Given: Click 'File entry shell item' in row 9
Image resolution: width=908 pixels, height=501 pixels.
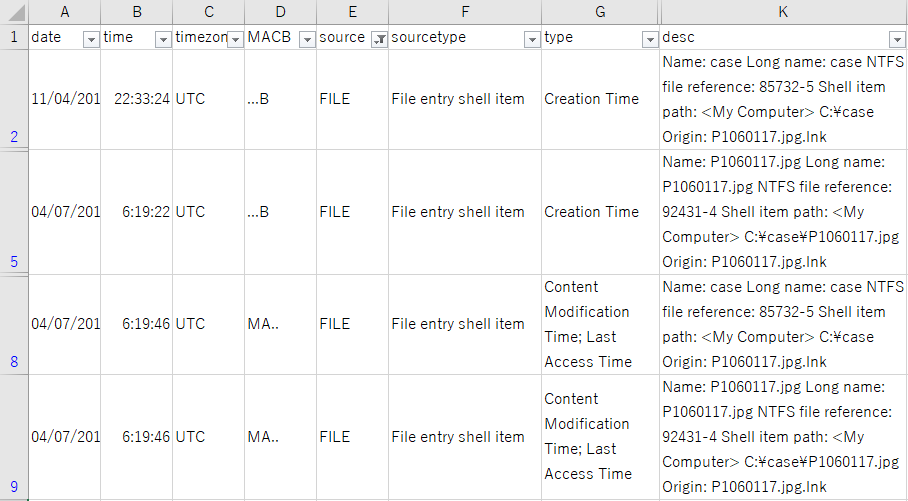Looking at the screenshot, I should click(x=465, y=437).
